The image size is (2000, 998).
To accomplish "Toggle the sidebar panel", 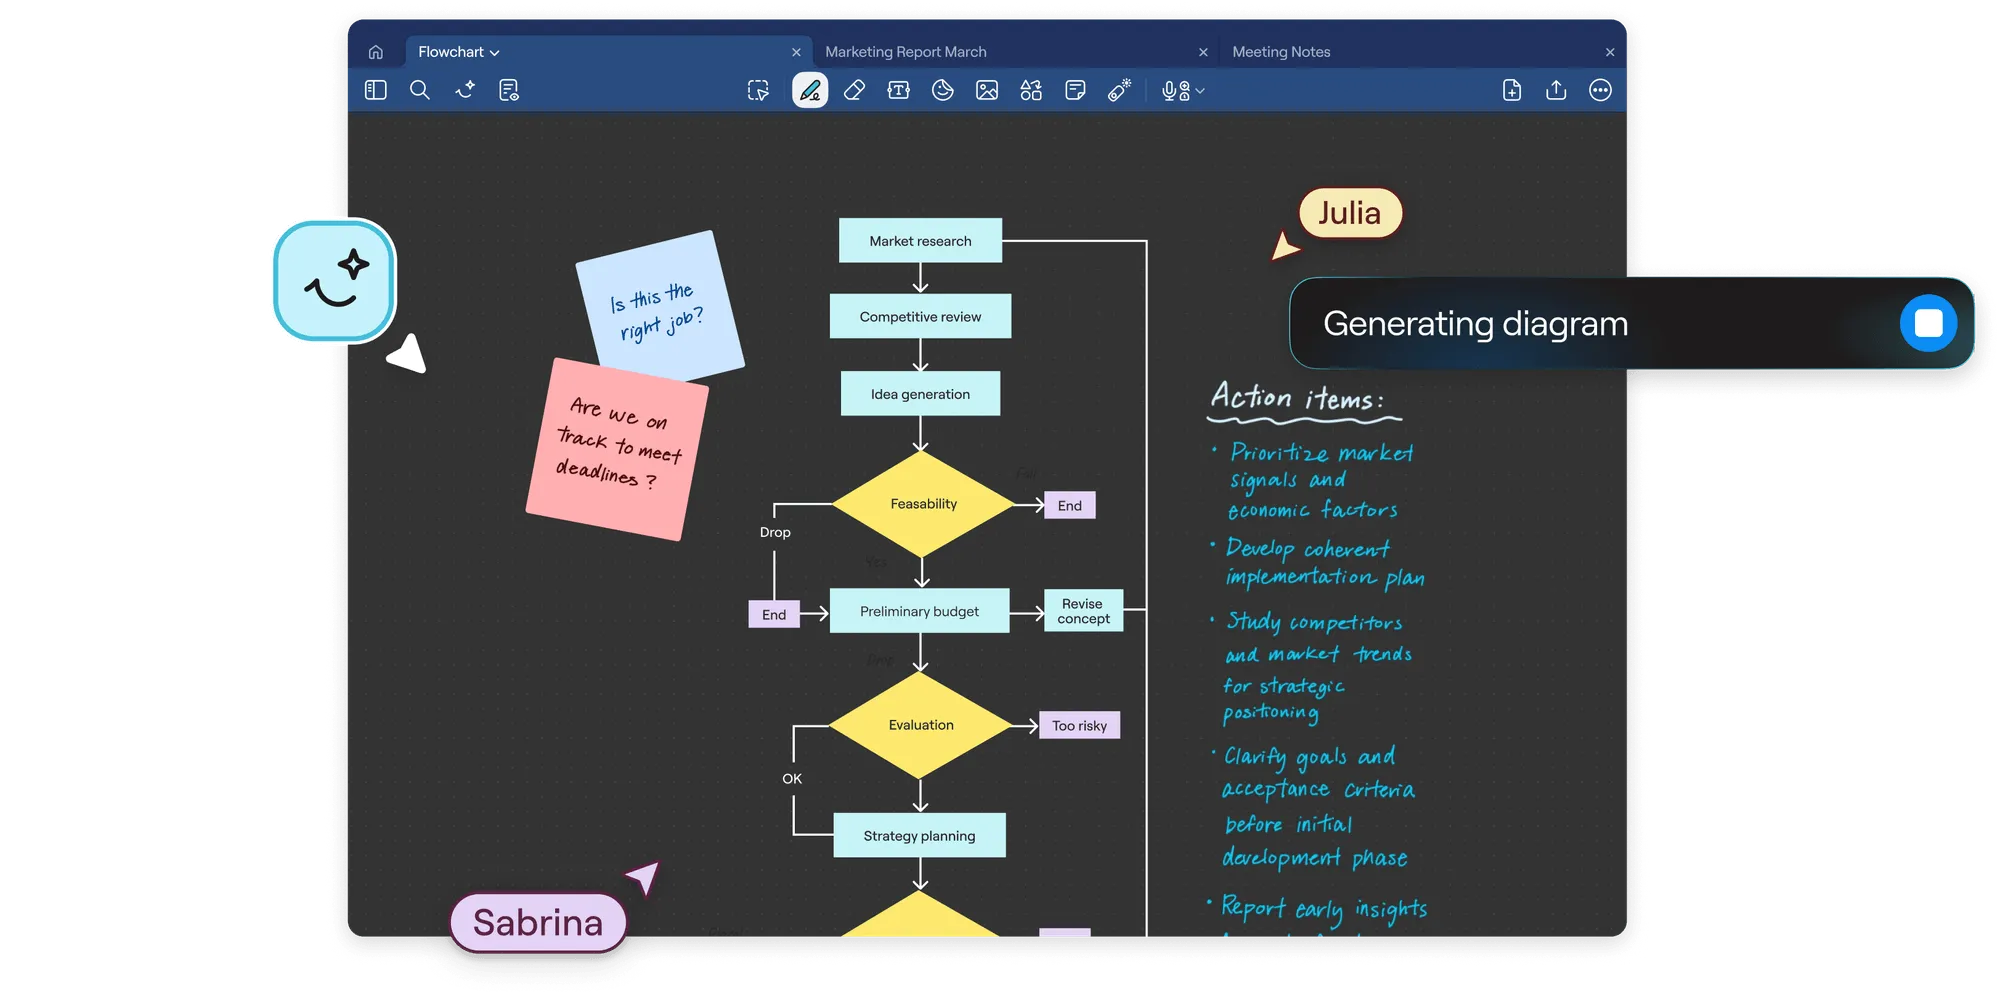I will pos(376,90).
